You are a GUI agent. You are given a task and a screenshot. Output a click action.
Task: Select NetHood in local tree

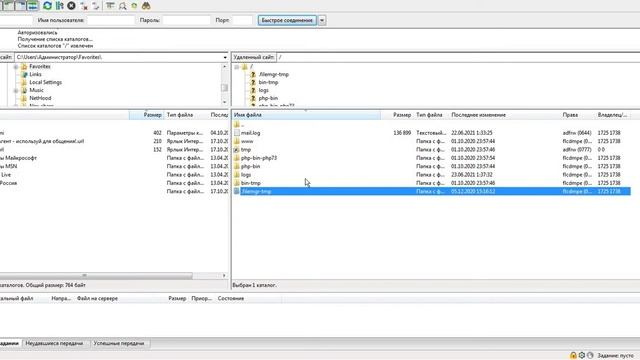coord(40,98)
